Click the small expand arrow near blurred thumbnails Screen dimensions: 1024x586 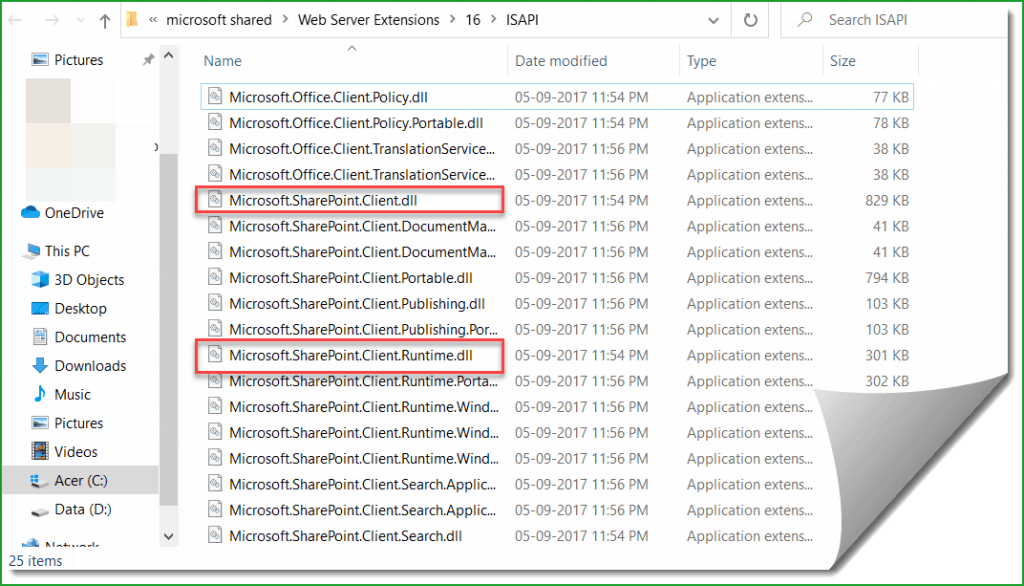coord(155,147)
